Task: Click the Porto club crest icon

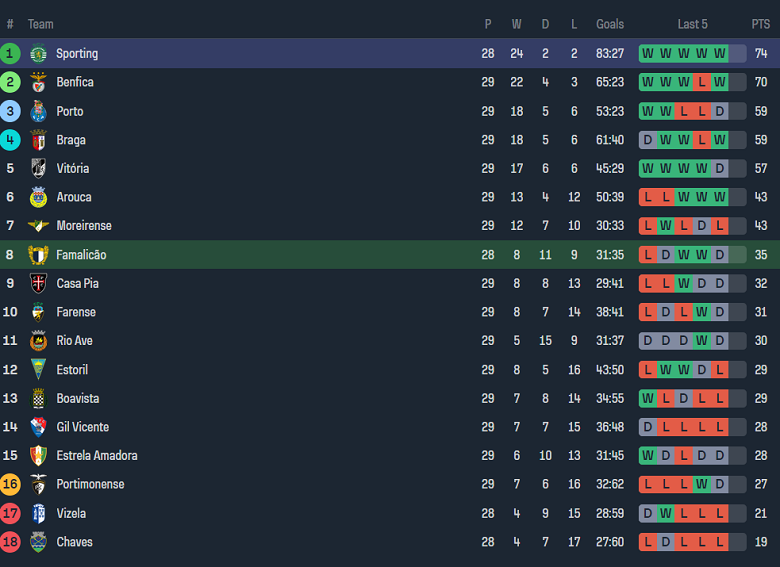Action: tap(38, 111)
